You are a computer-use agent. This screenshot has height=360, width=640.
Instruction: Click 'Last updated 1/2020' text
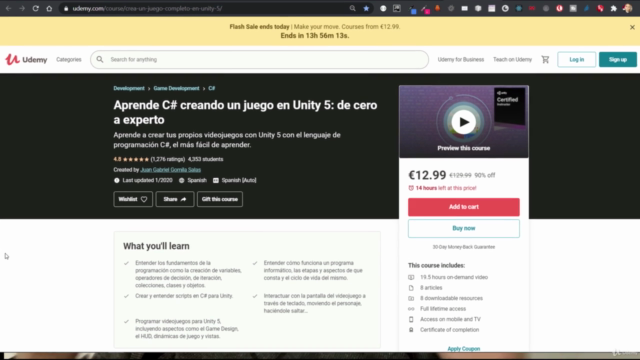(147, 180)
